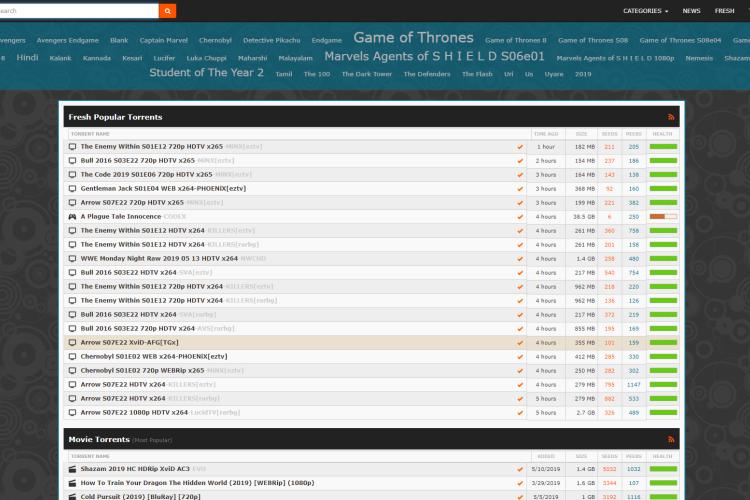Click verified checkmark on Arrow S07E22 XviD-AFG row

(x=520, y=343)
